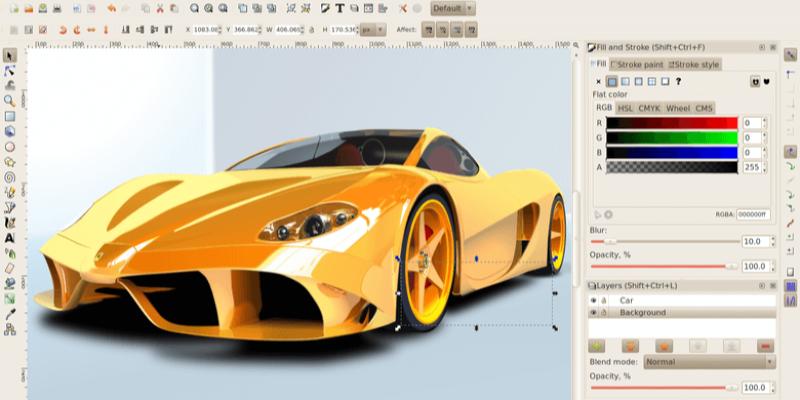This screenshot has width=800, height=400.
Task: Hide the Background layer with eye icon
Action: pyautogui.click(x=593, y=313)
